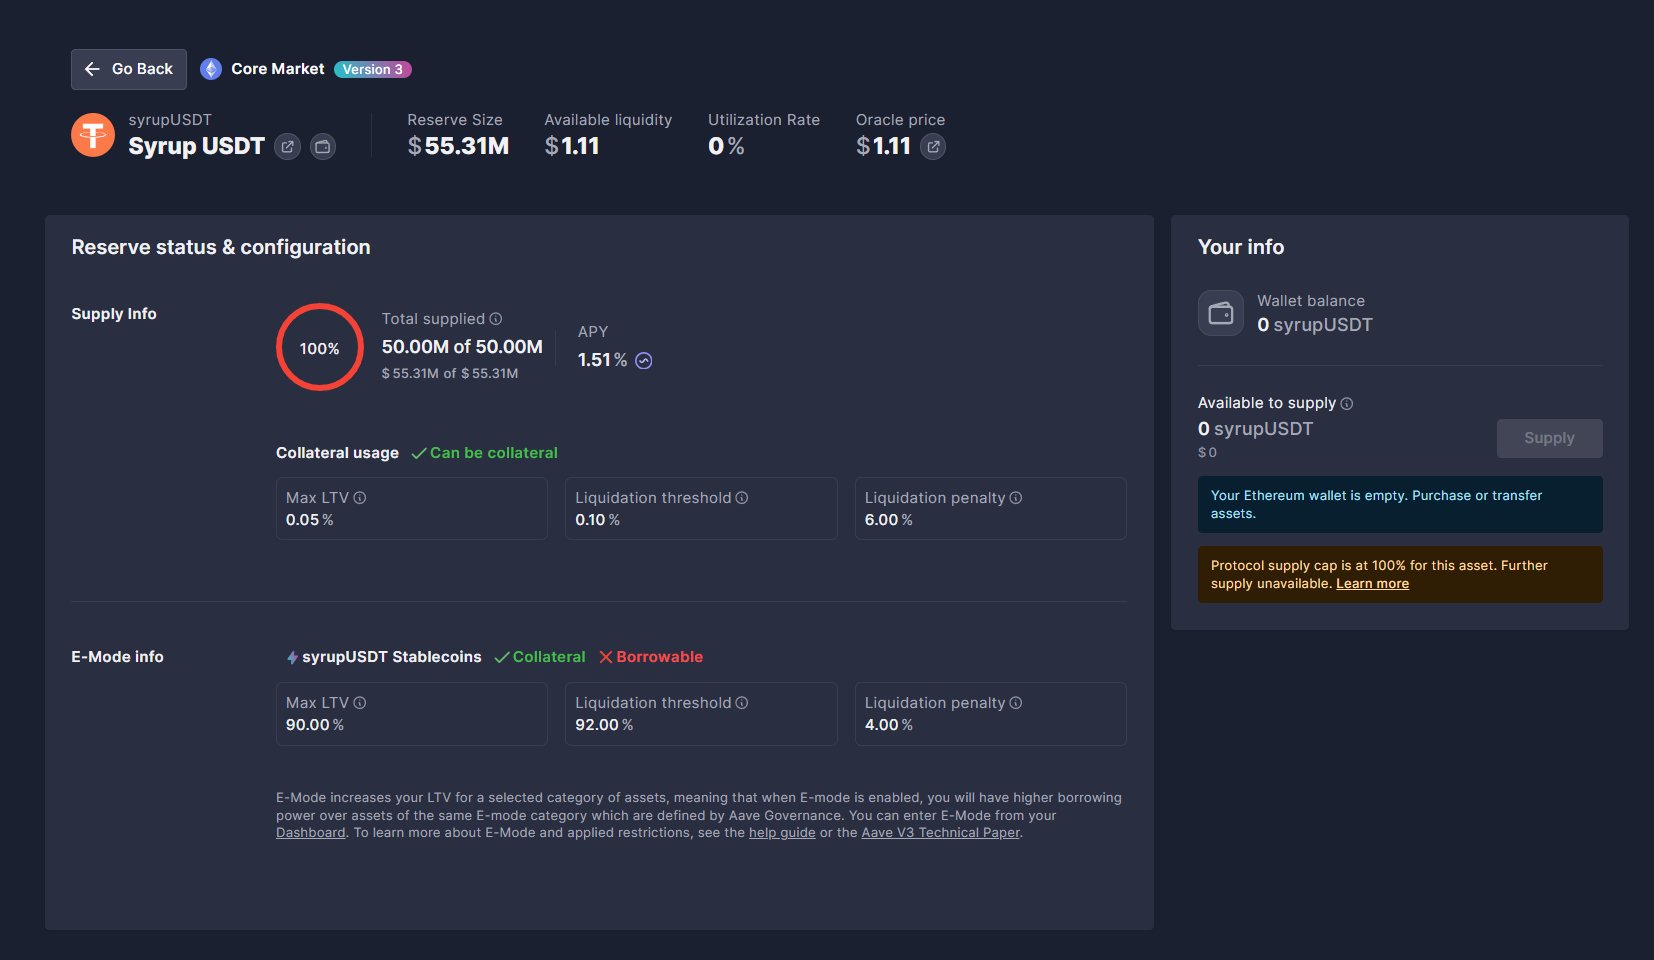Follow the Dashboard link in E-Mode text
This screenshot has width=1654, height=960.
(310, 833)
